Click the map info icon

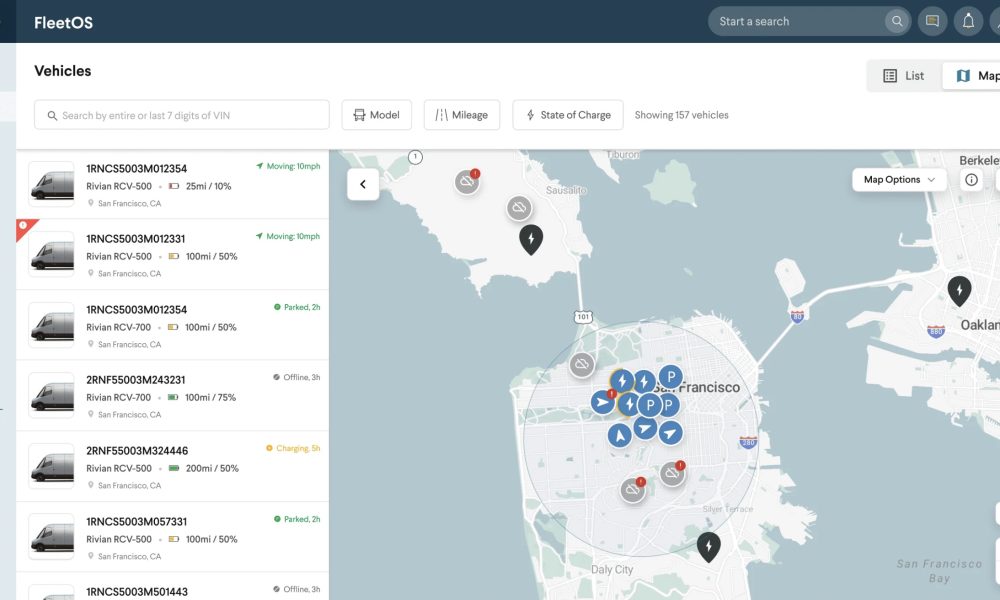(971, 180)
